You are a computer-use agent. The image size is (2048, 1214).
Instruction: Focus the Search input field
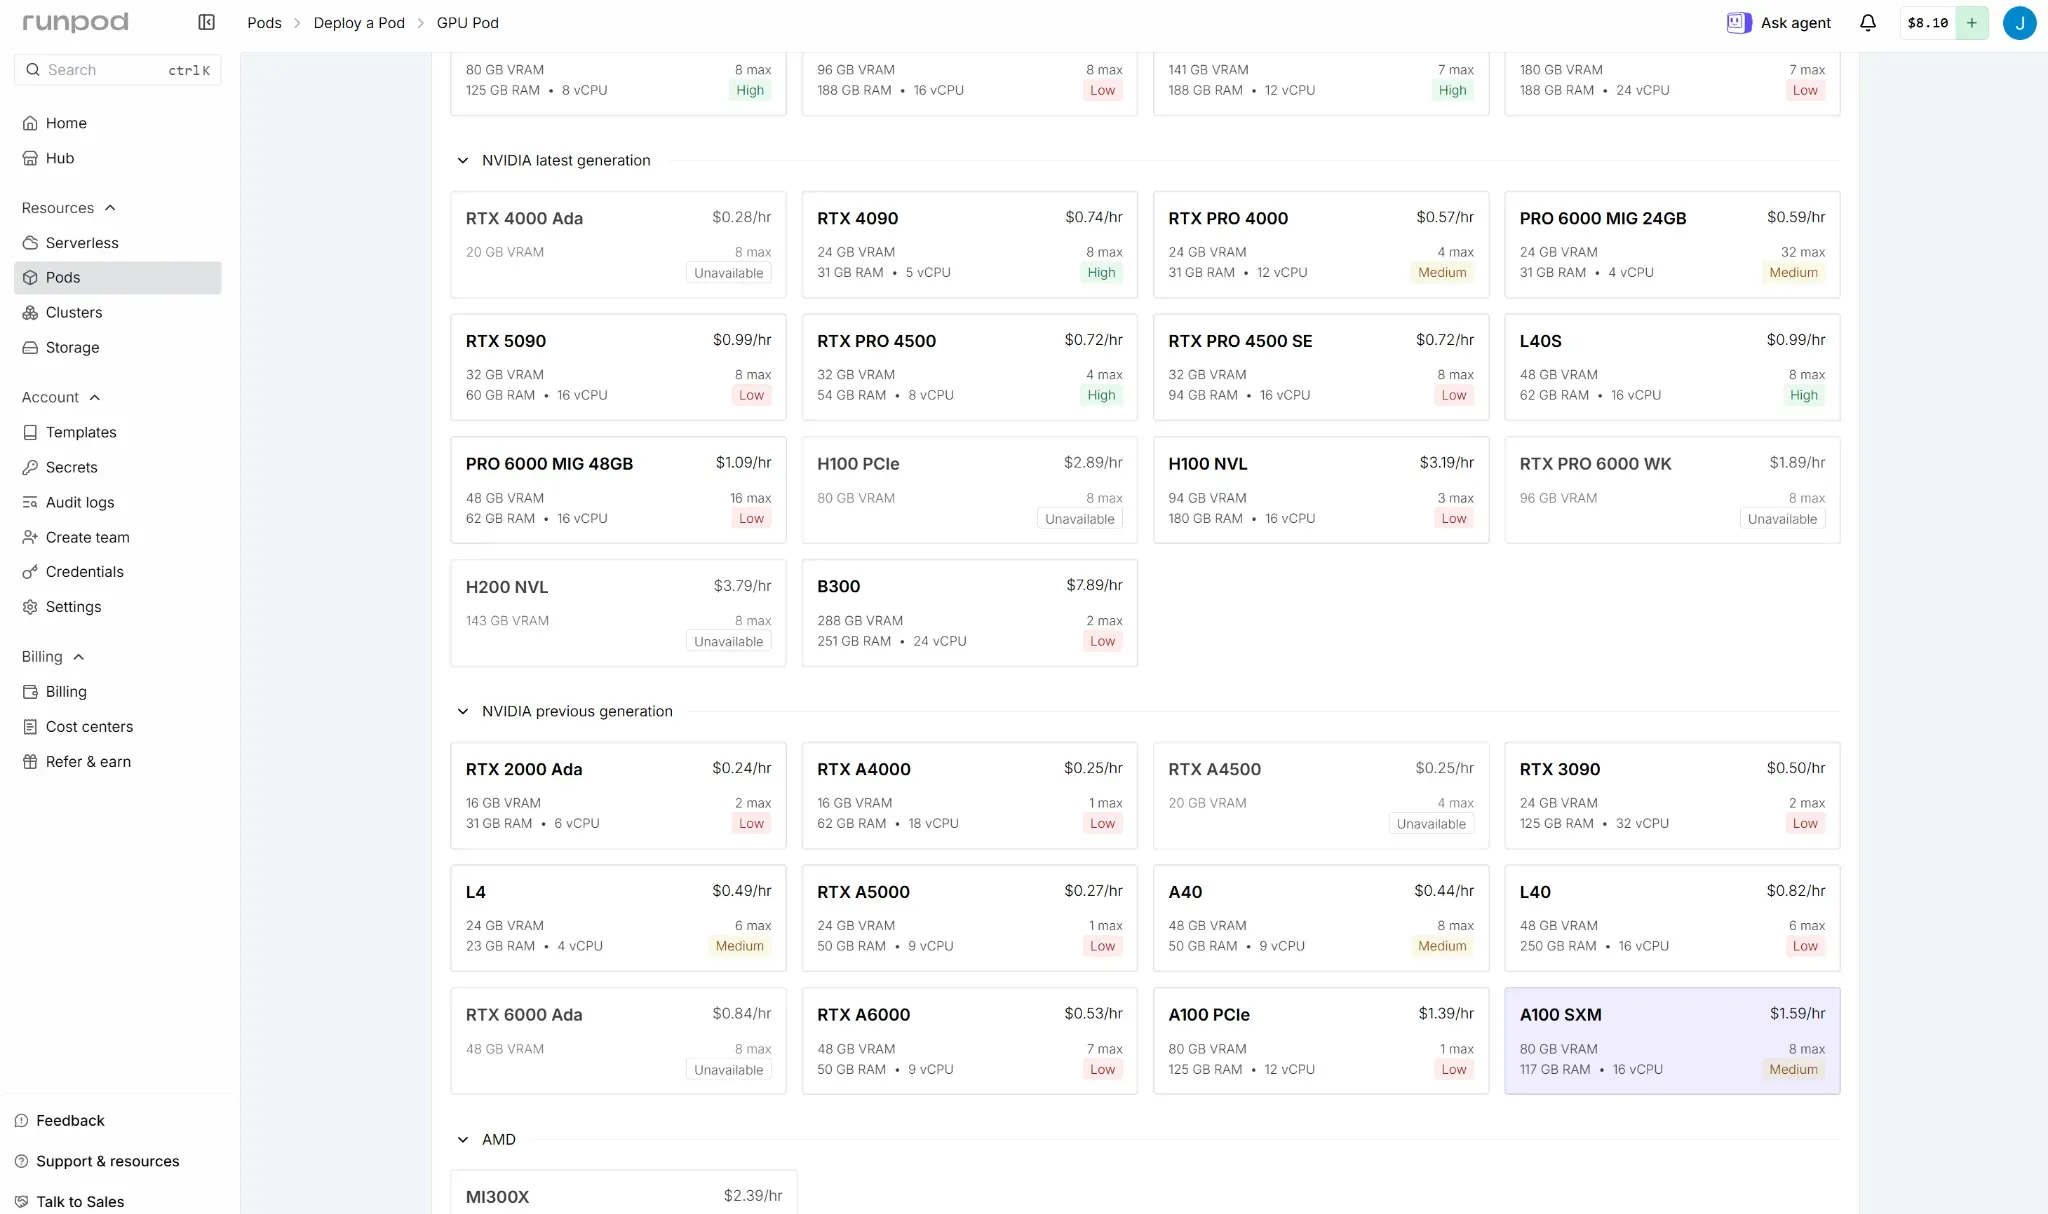(117, 70)
